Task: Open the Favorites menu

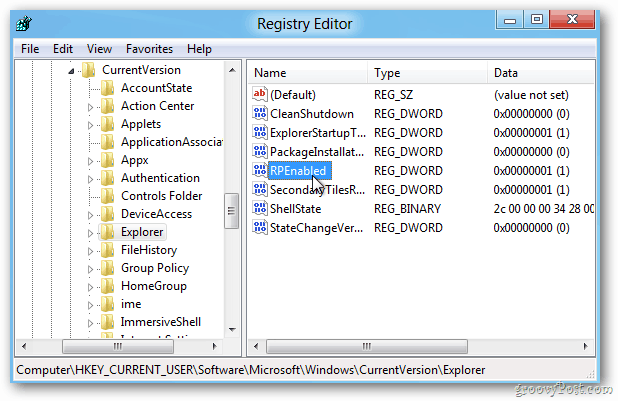Action: click(149, 49)
